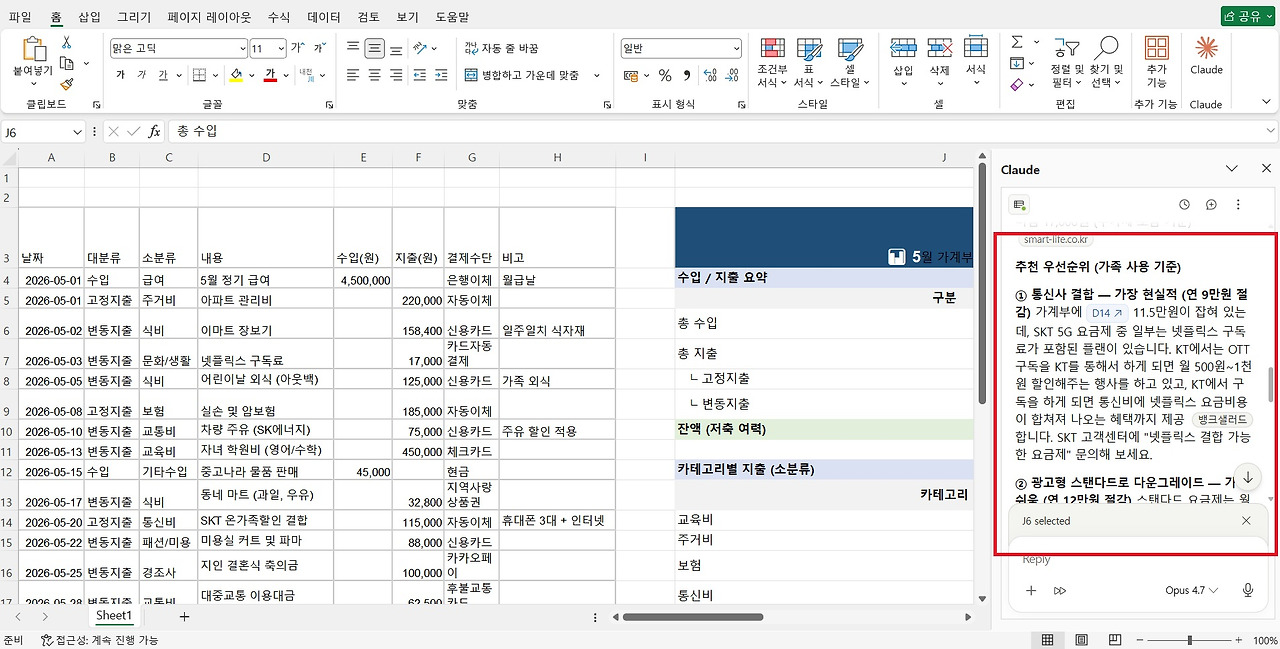The image size is (1280, 649).
Task: Apply right text alignment
Action: click(397, 75)
